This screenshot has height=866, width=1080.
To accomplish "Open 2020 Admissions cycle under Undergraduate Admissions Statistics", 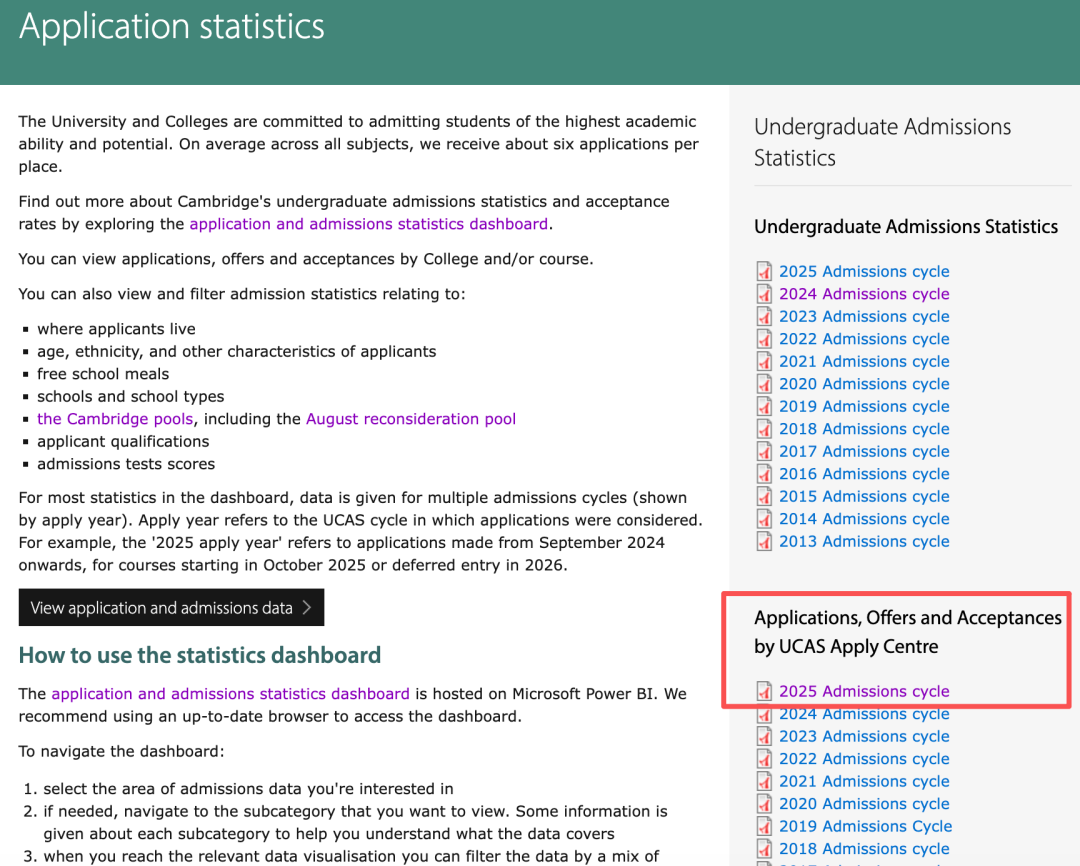I will (864, 384).
